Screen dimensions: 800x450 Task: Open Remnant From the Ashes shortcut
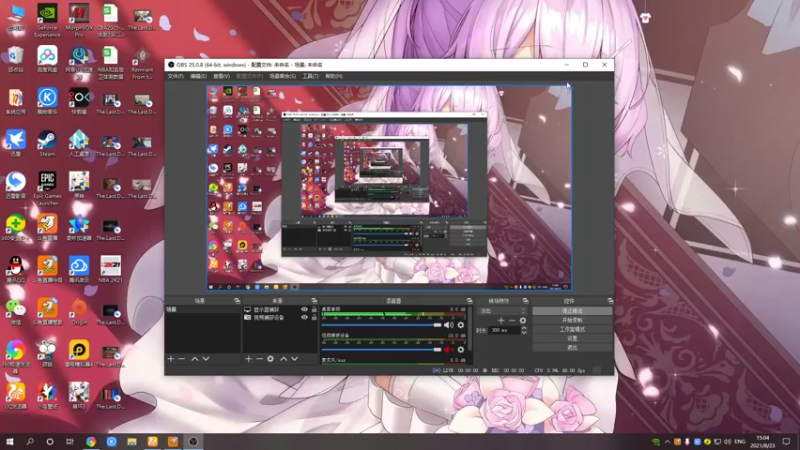pyautogui.click(x=142, y=63)
